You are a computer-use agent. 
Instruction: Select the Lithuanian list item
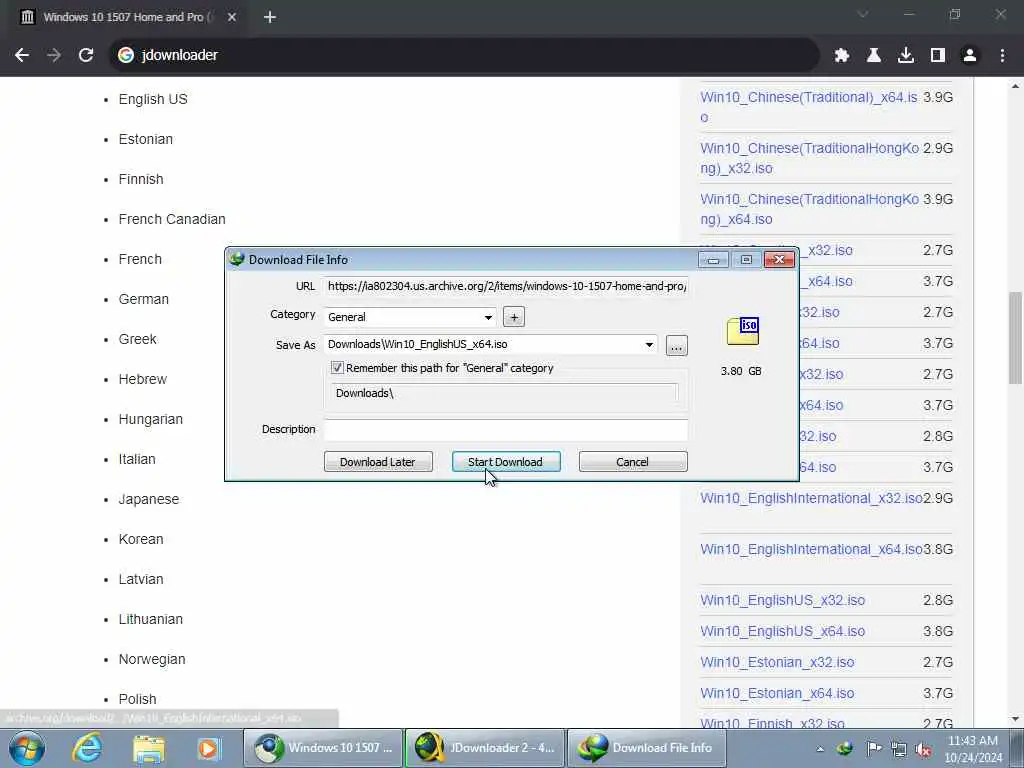[x=150, y=619]
